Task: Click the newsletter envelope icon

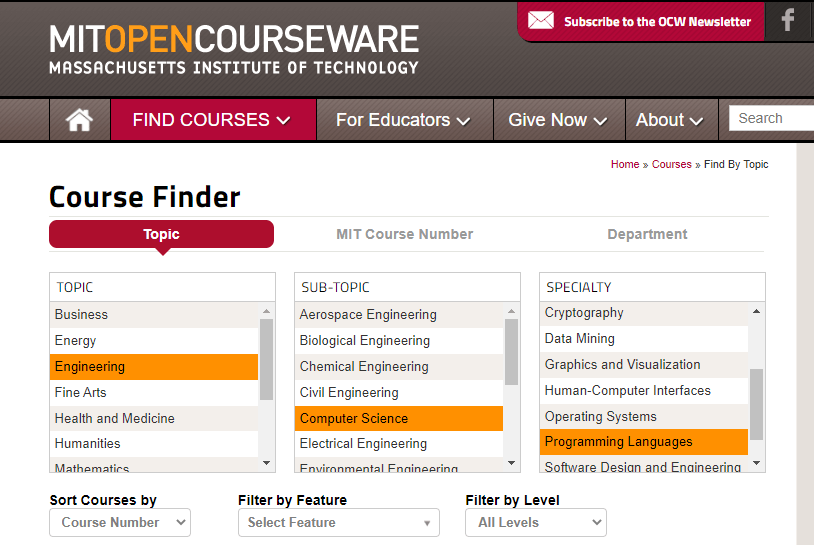Action: pos(540,21)
